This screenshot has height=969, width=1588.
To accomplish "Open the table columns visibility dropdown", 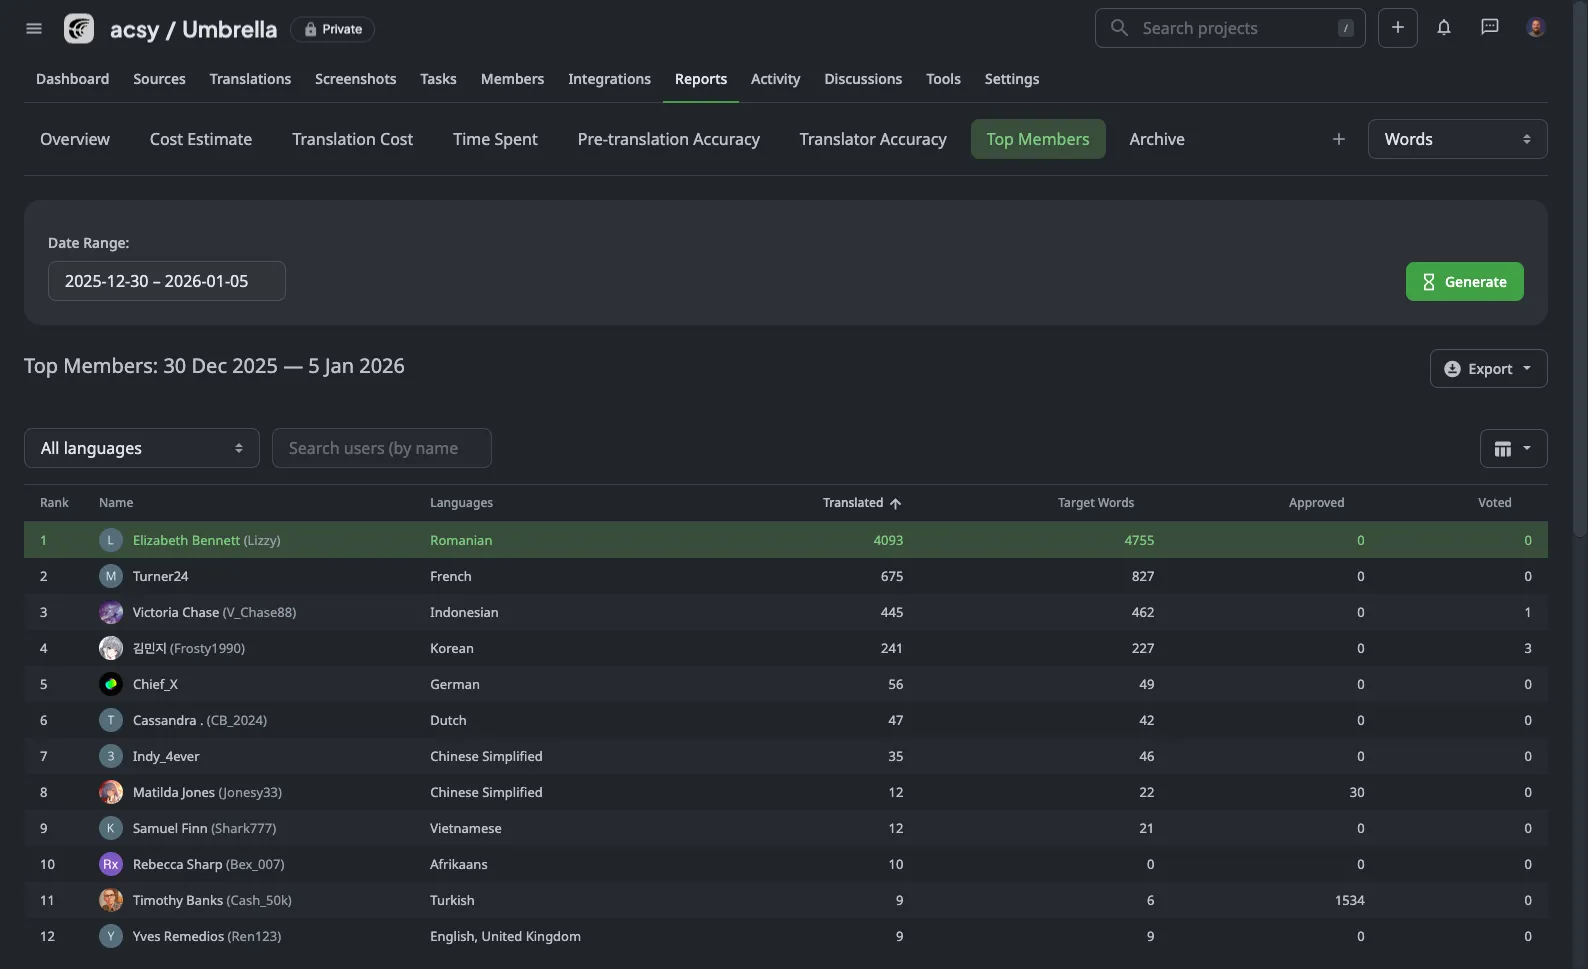I will [1512, 449].
